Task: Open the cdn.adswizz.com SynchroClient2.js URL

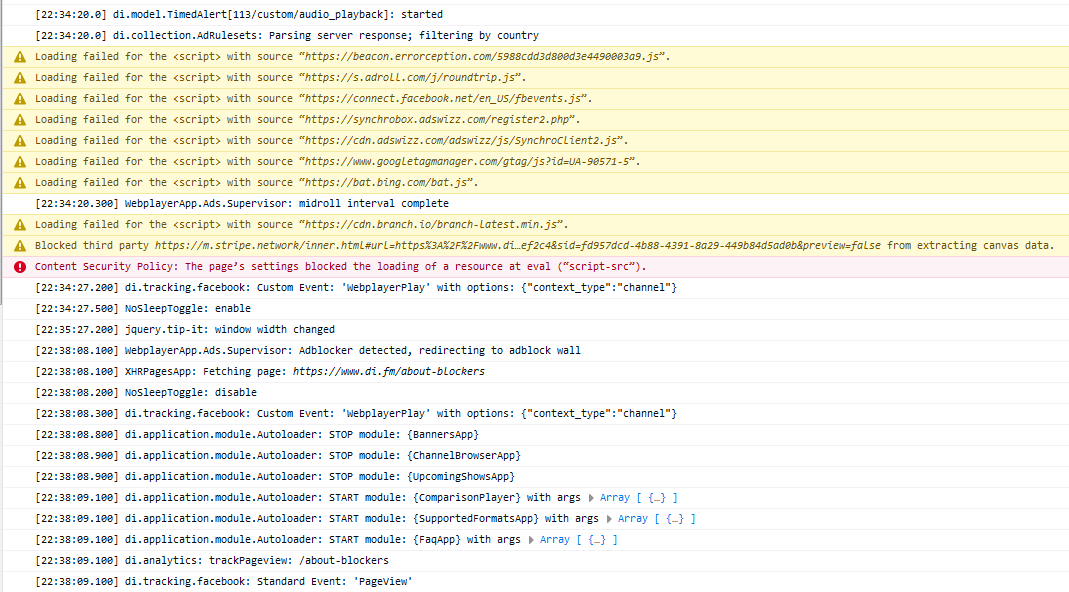Action: [x=461, y=141]
